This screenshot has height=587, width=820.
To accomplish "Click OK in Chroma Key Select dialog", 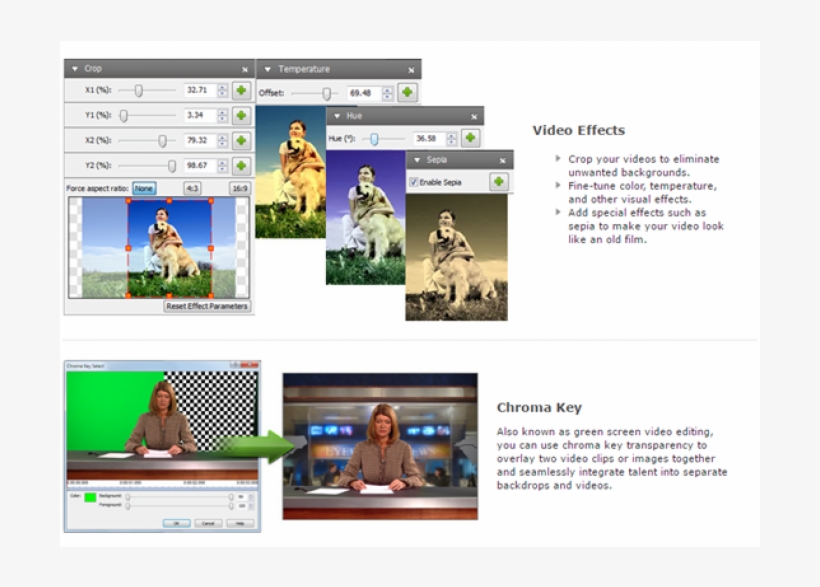I will [176, 523].
